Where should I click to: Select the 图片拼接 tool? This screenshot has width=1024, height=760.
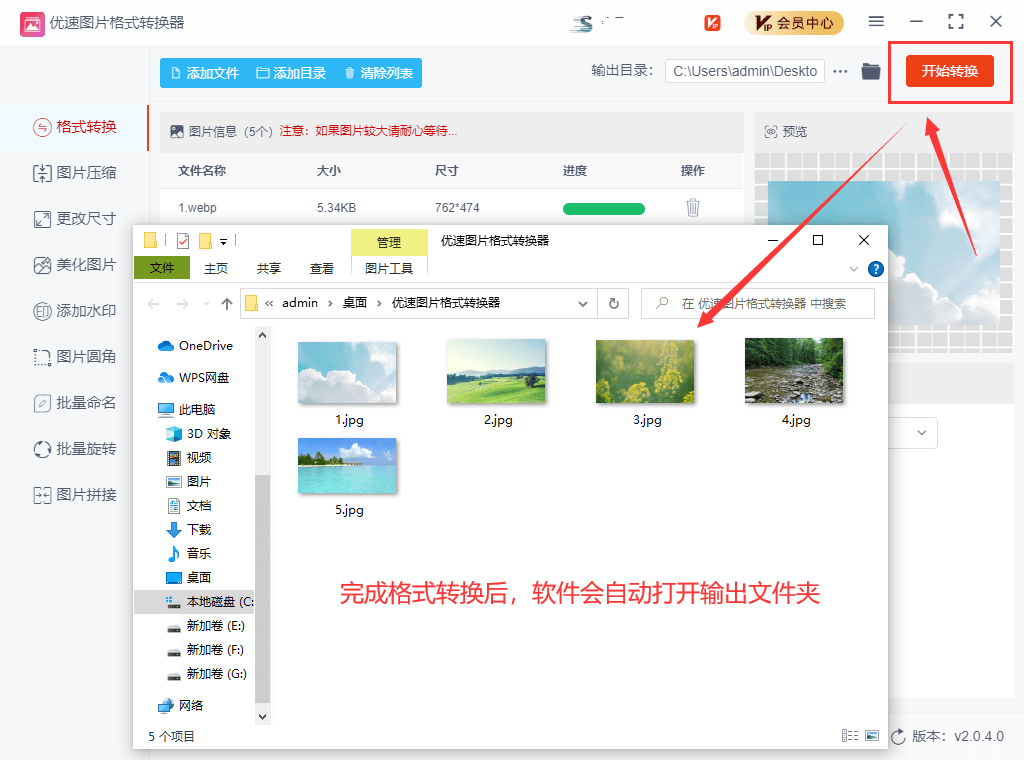click(75, 494)
